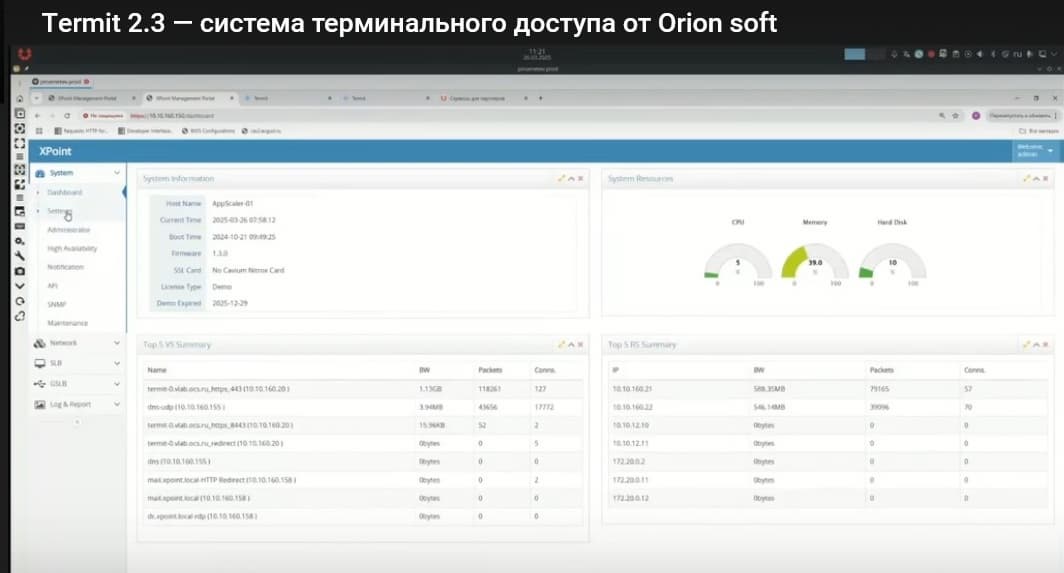Viewport: 1064px width, 573px height.
Task: Open the apps grid in the bookmarks bar
Action: point(39,130)
